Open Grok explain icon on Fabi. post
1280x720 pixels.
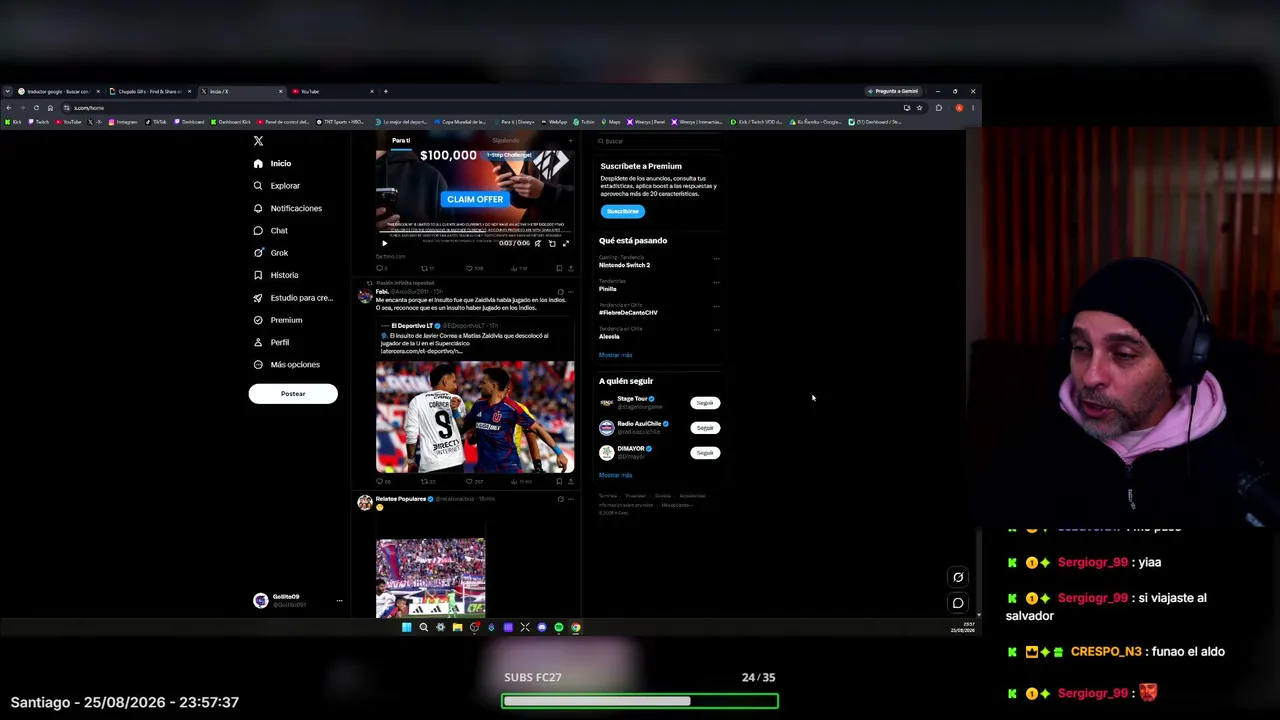tap(560, 292)
